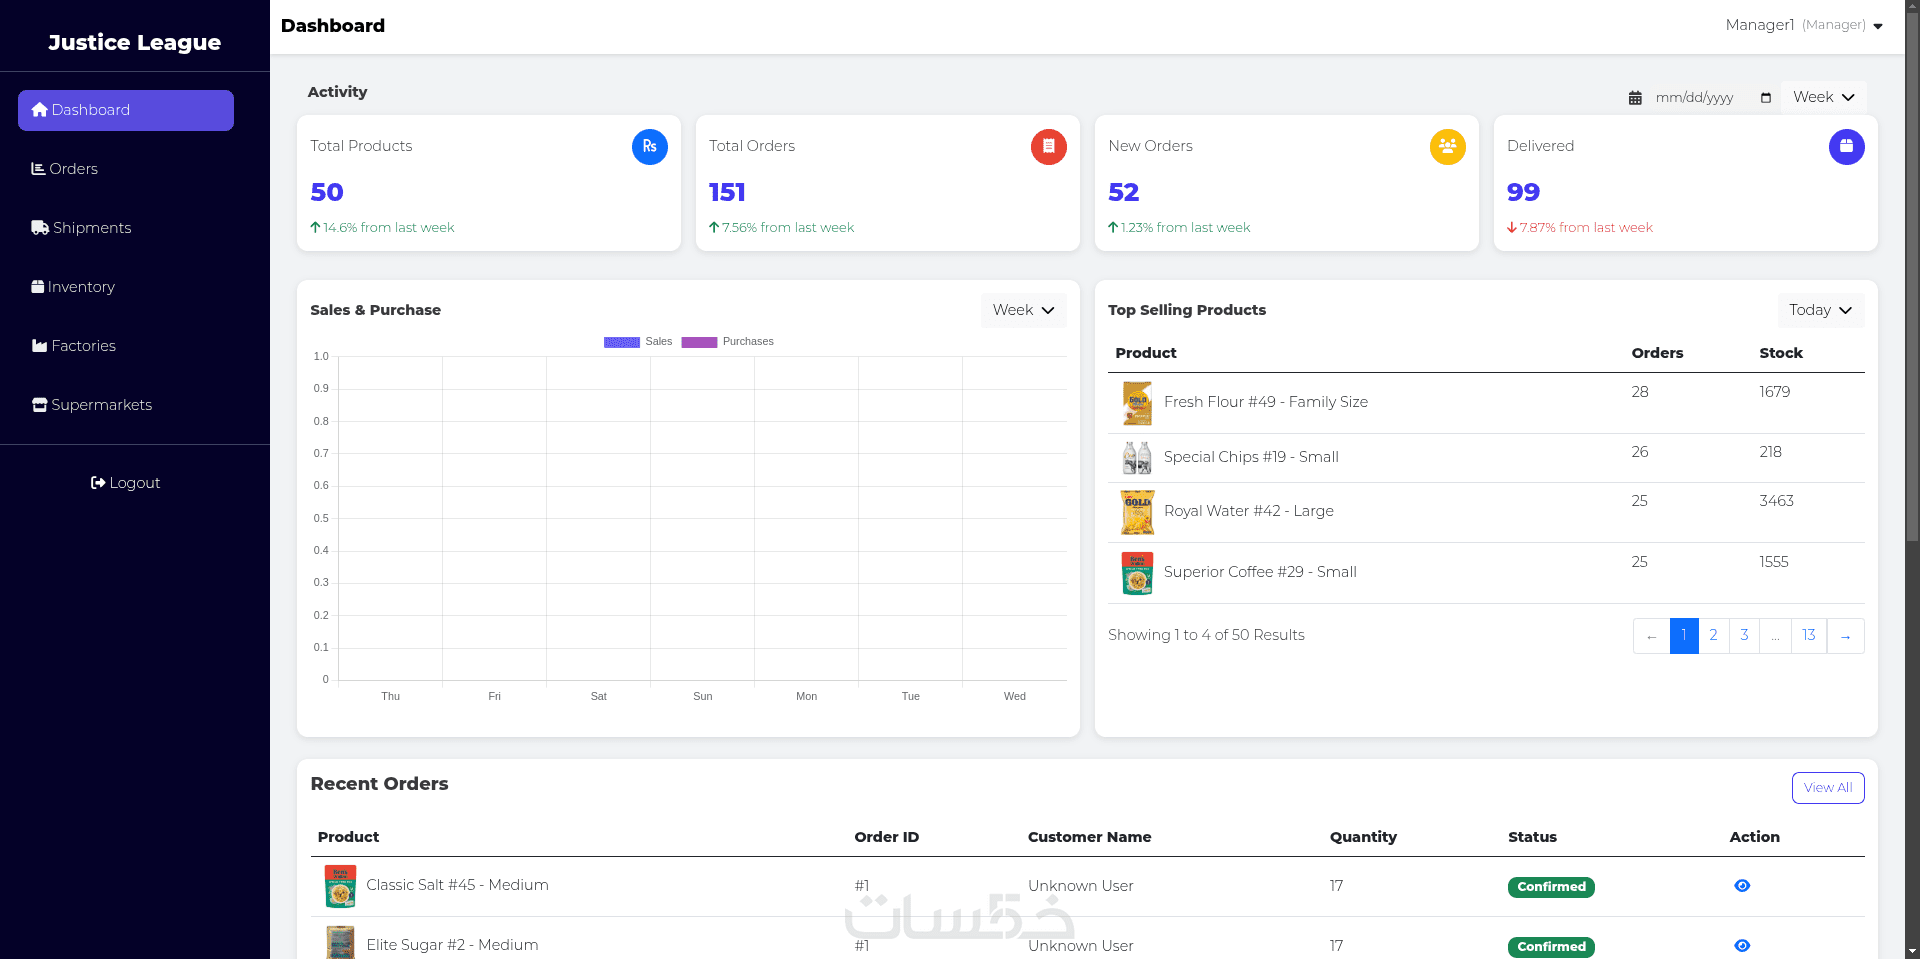
Task: Navigate to Inventory in the sidebar
Action: tap(73, 287)
